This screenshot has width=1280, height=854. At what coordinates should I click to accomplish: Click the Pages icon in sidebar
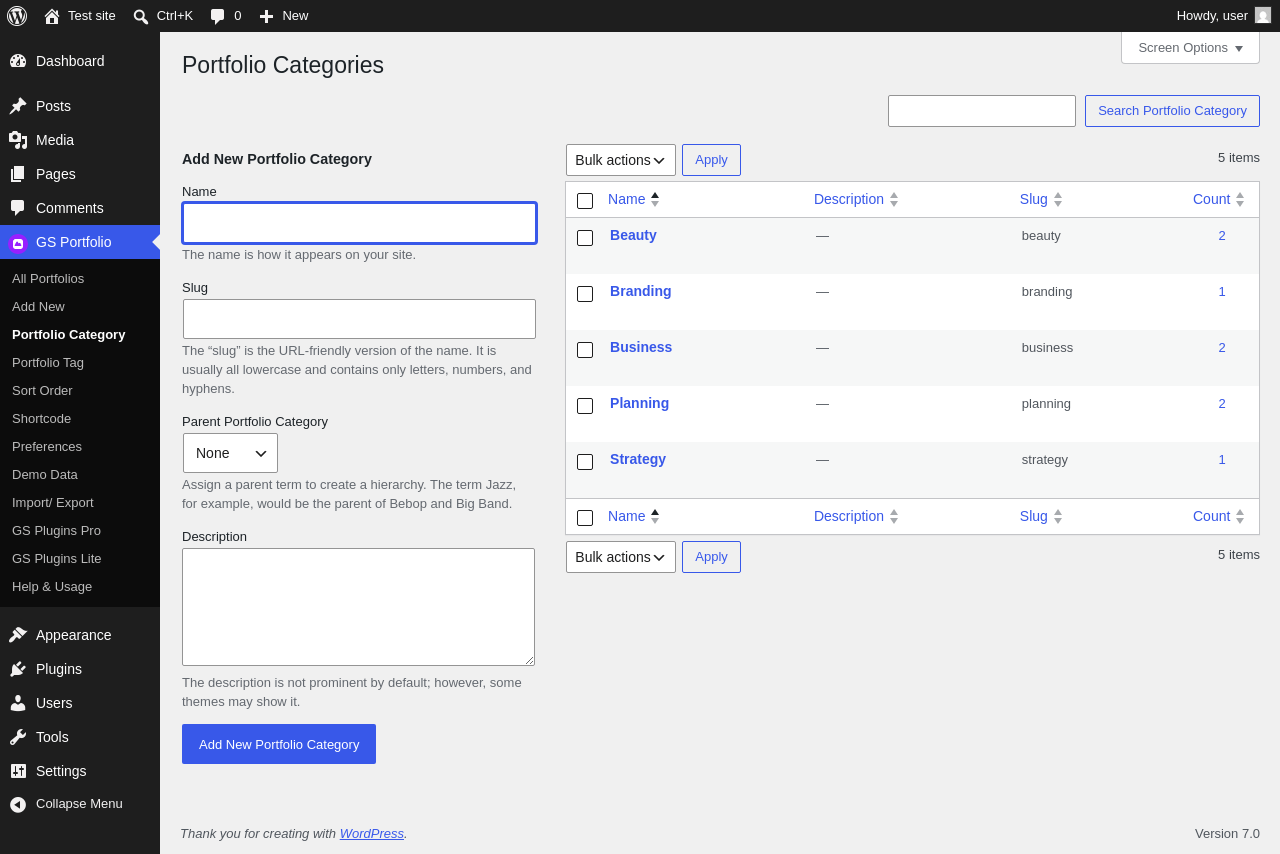18,174
